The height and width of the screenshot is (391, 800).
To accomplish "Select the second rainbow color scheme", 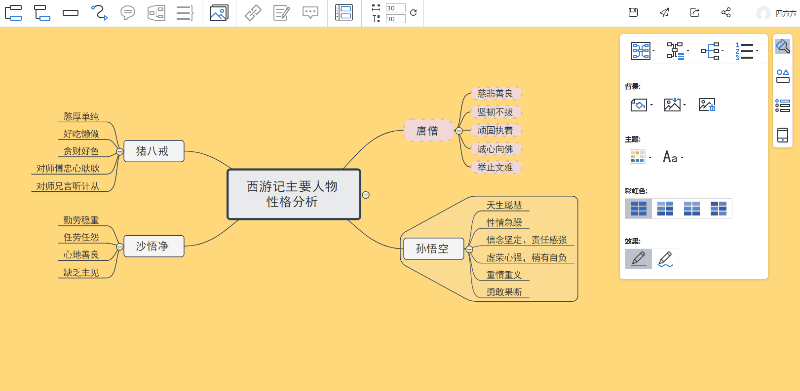I will [665, 208].
